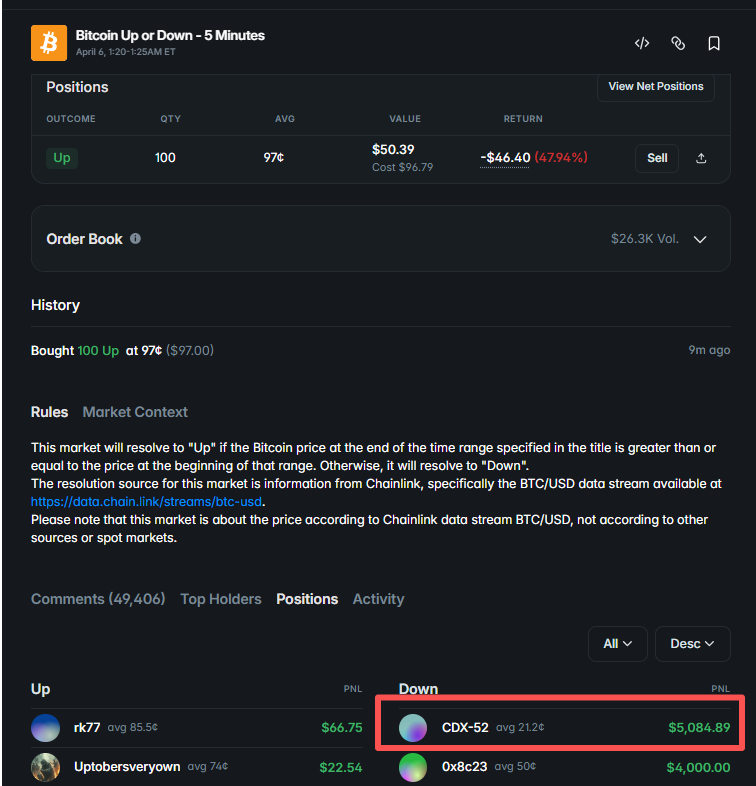Click Uptobersveryown's avg 74¢ text
The width and height of the screenshot is (756, 786).
(x=208, y=766)
